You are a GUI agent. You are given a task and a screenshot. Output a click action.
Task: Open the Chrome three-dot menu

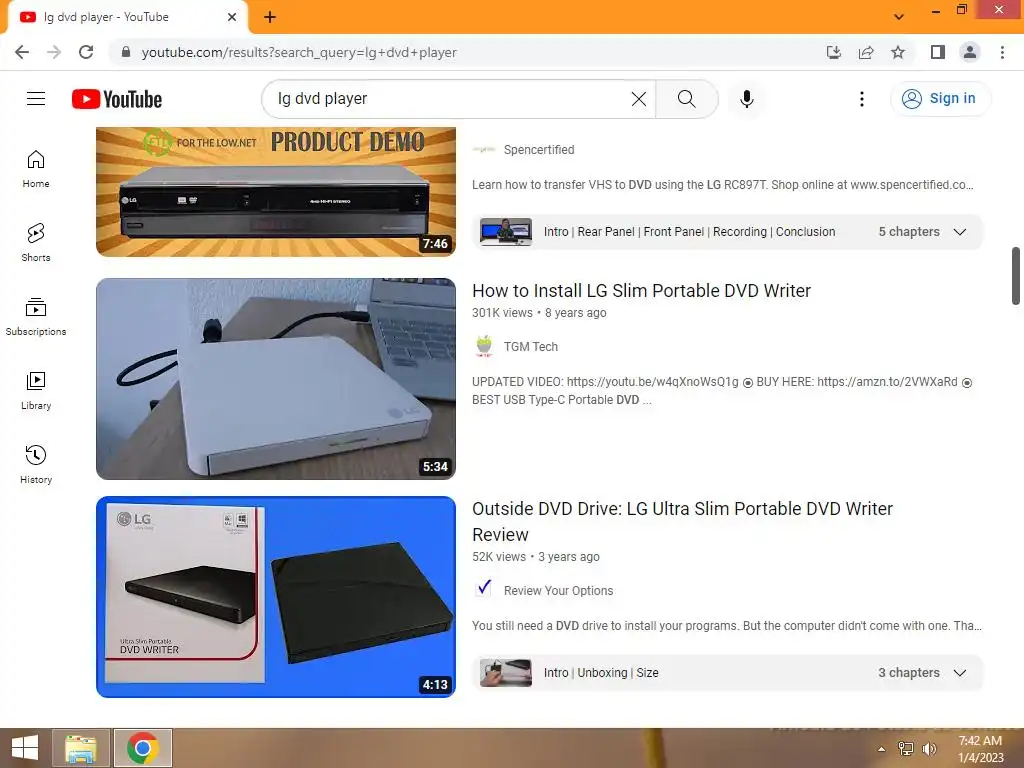tap(1002, 52)
